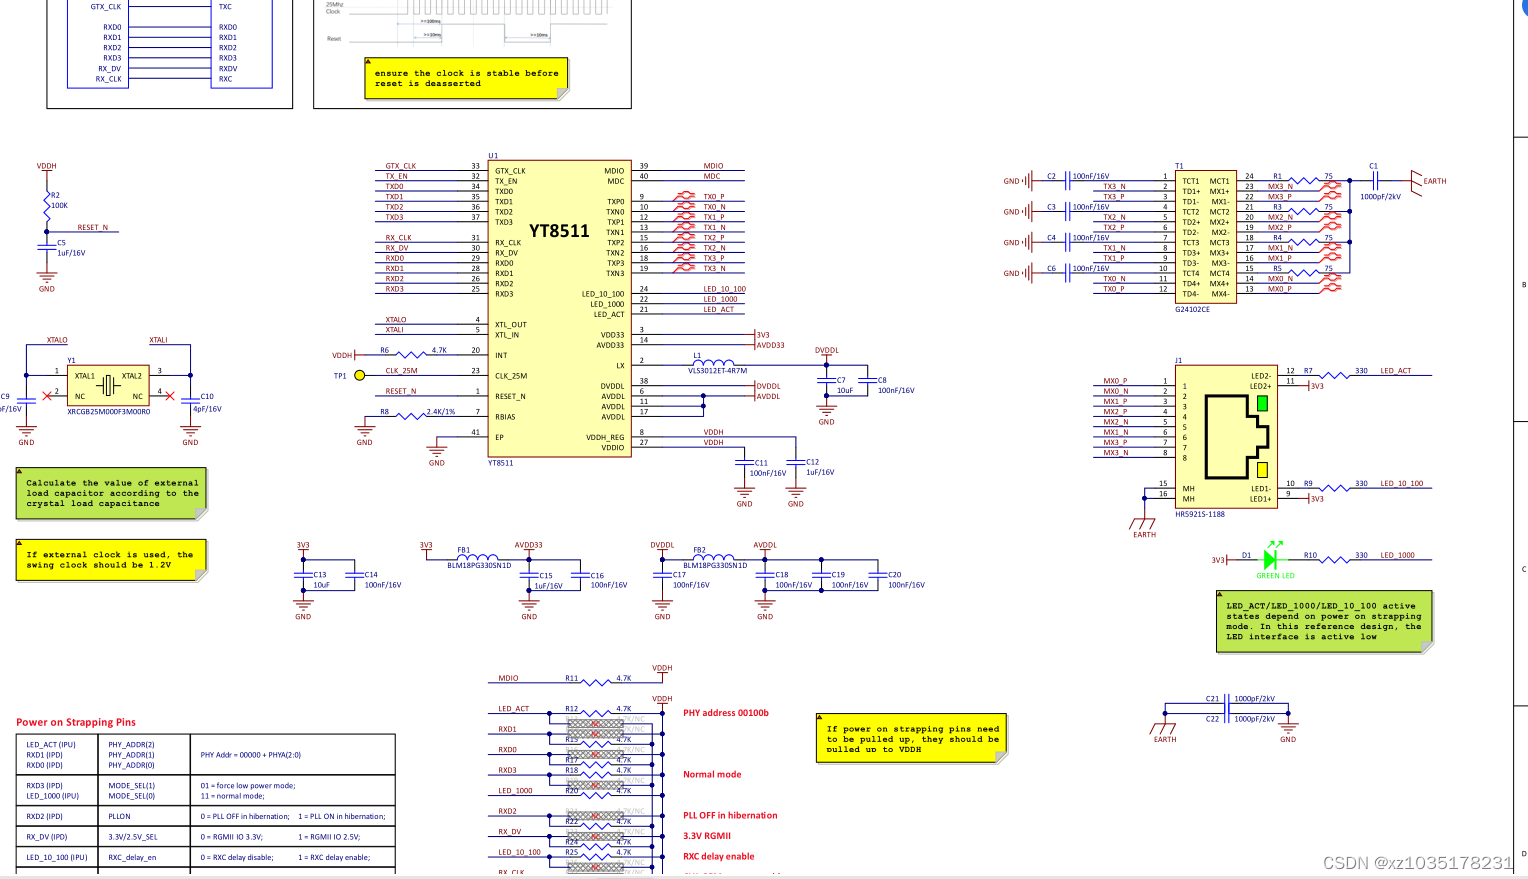1528x879 pixels.
Task: Select the G24102CE transformer part number
Action: 1192,310
